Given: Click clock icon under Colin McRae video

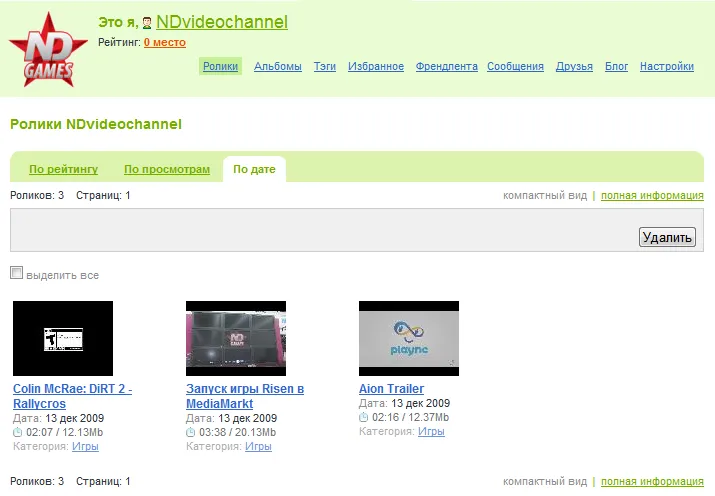Looking at the screenshot, I should [x=17, y=432].
